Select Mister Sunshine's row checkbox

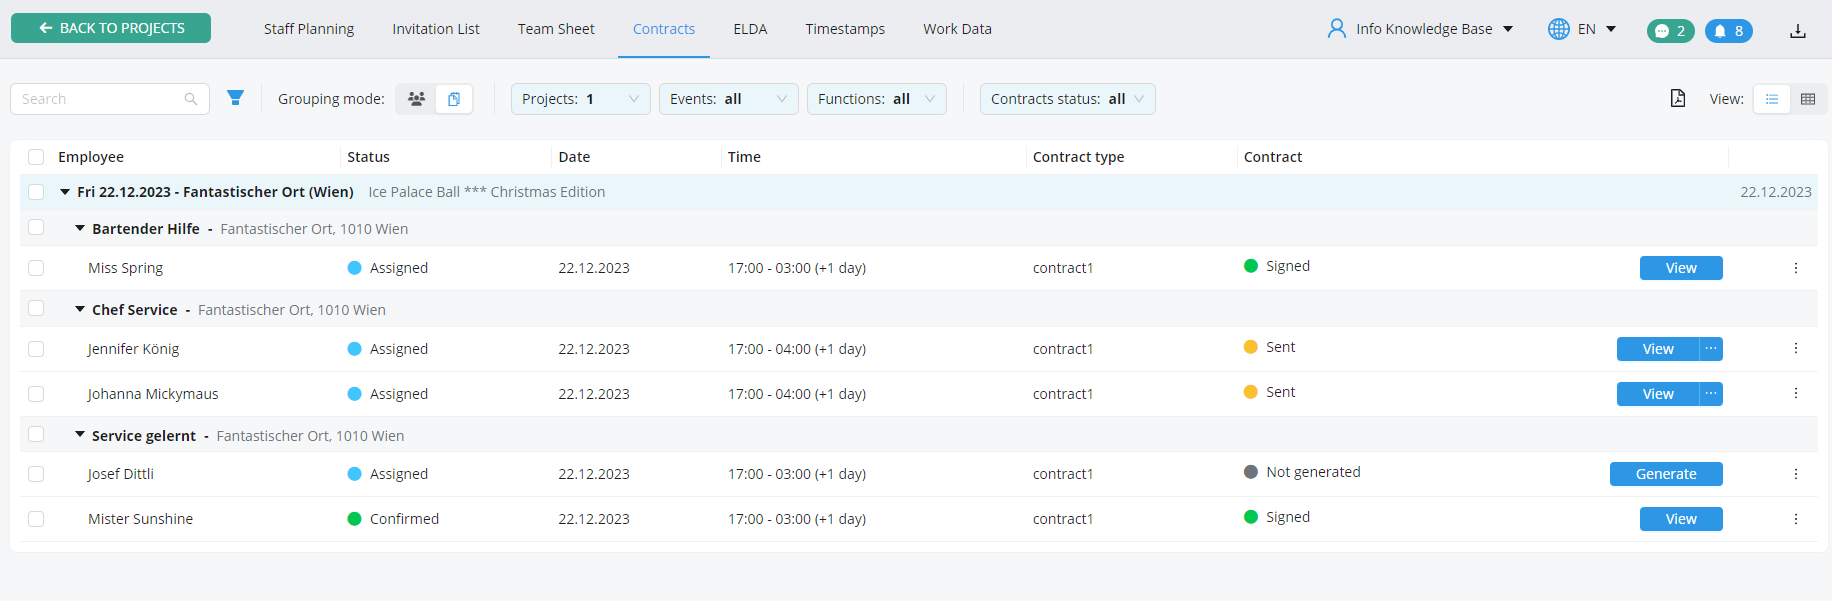(36, 519)
